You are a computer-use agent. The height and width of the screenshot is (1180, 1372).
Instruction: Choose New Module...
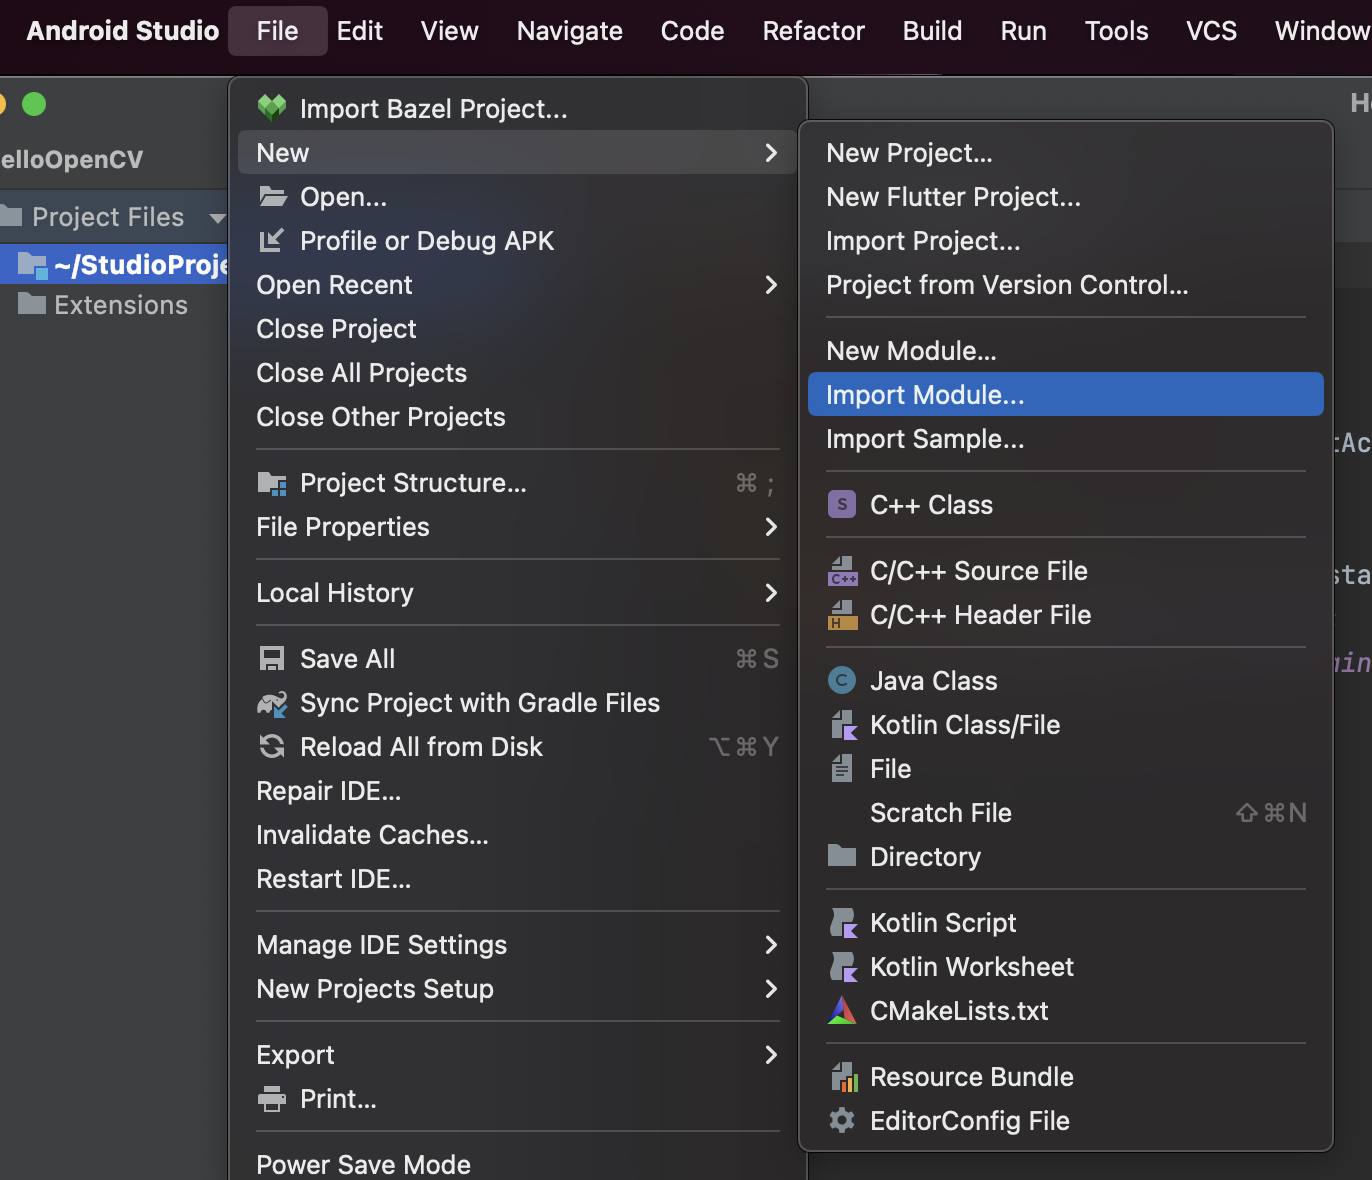[x=1066, y=351]
